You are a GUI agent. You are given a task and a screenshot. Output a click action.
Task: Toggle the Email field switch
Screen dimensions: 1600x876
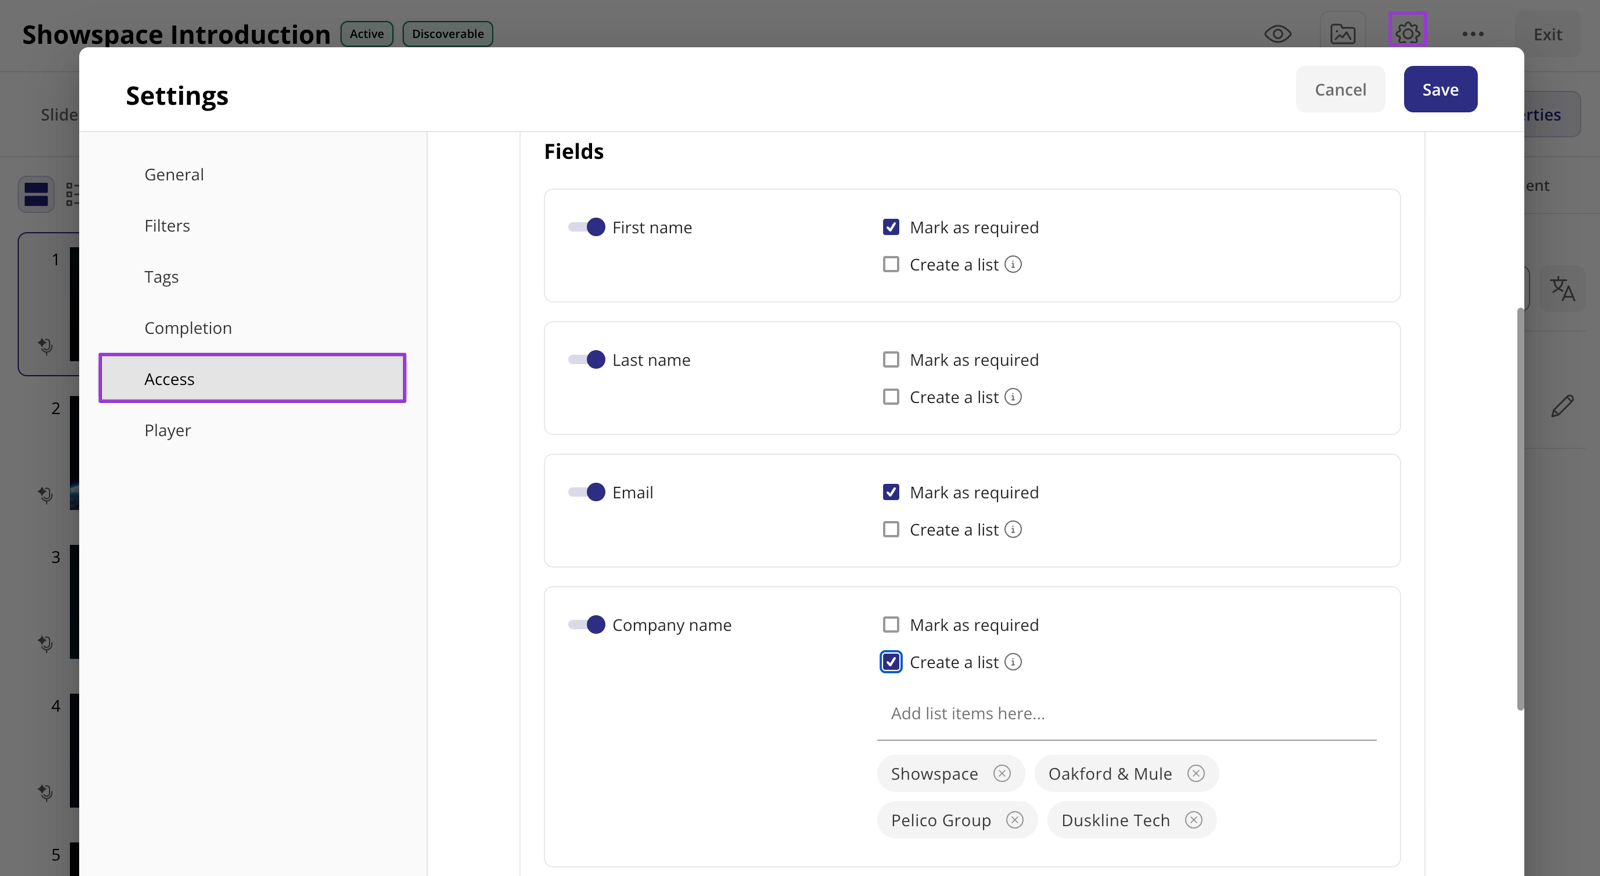click(586, 492)
